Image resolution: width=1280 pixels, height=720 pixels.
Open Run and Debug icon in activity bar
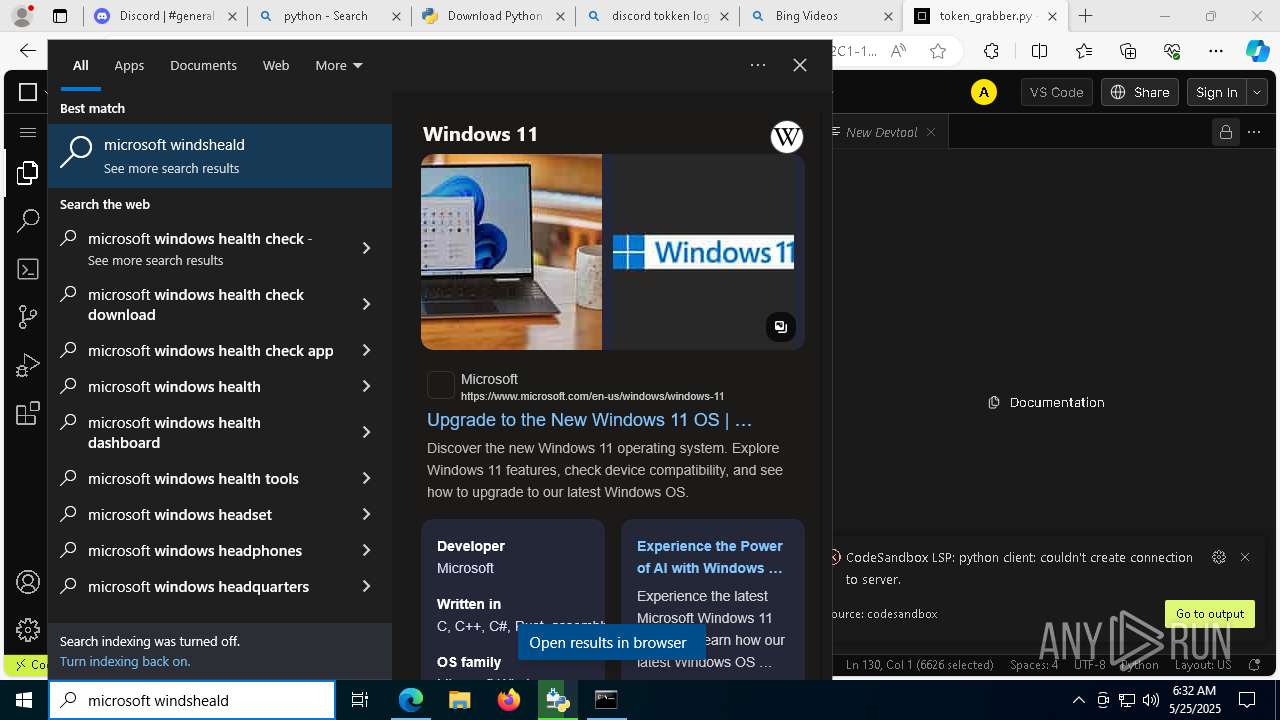[x=27, y=365]
